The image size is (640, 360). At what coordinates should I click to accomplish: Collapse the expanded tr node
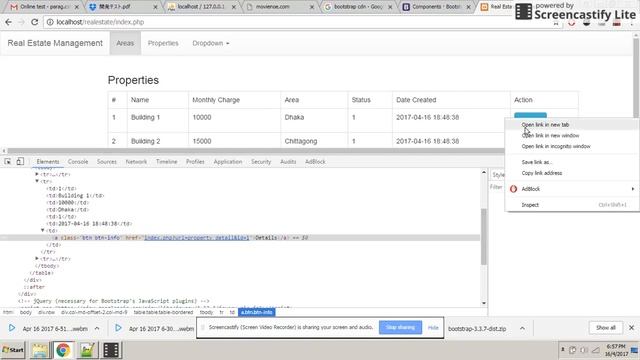37,181
